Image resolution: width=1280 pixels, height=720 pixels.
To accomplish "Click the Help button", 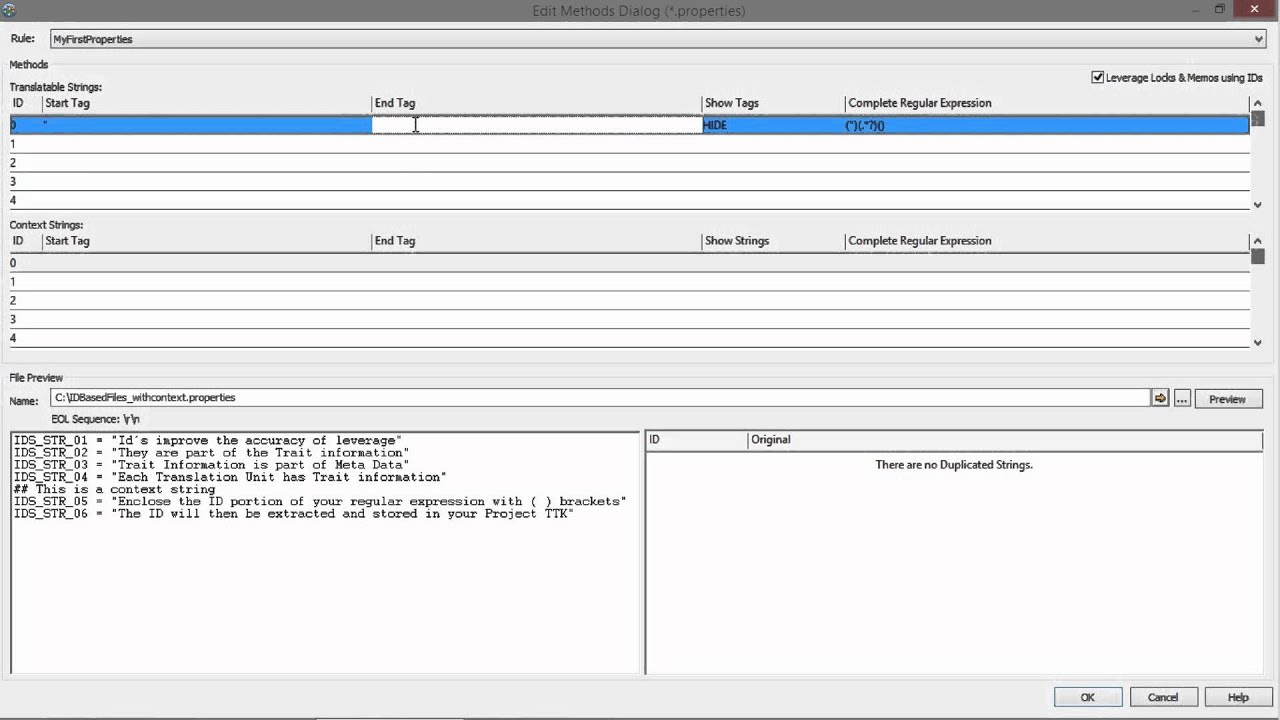I will click(1238, 697).
